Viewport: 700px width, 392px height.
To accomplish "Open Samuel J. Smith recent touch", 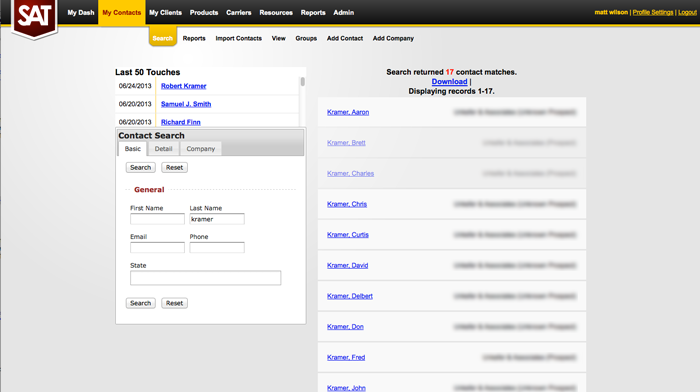I will point(186,104).
